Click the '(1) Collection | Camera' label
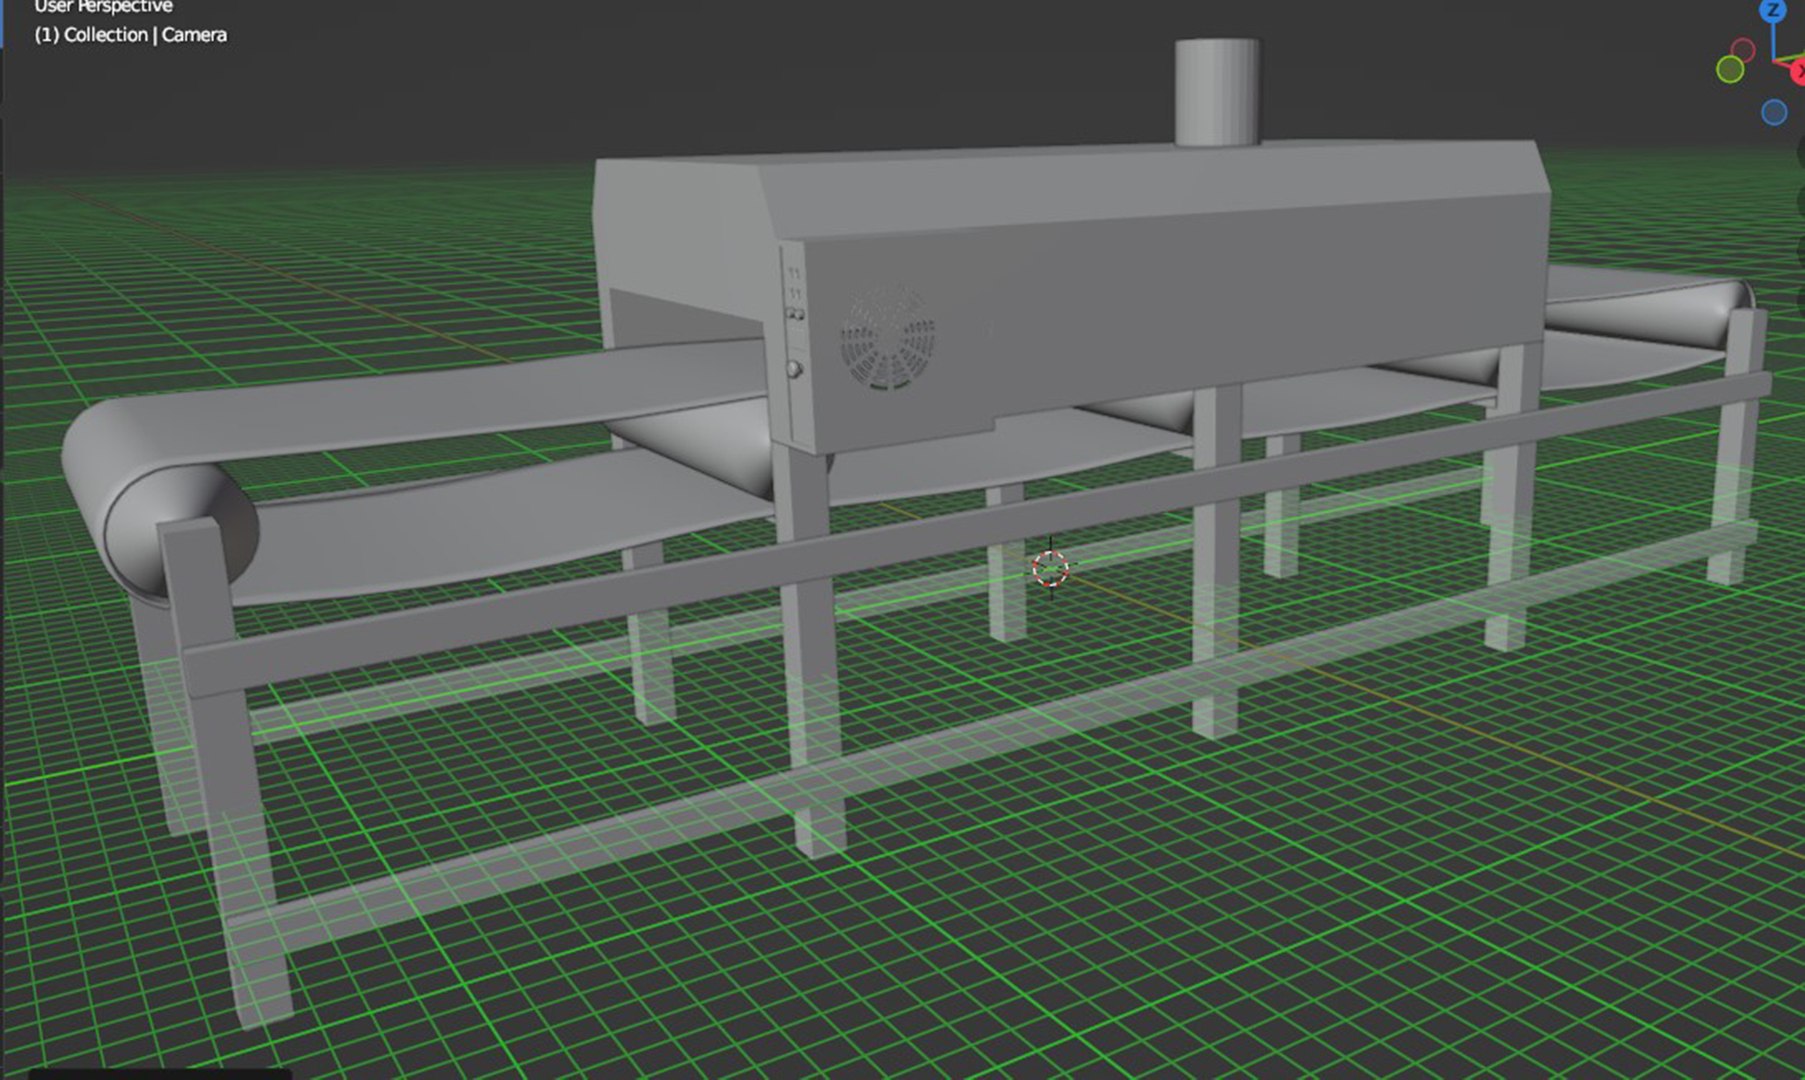 (131, 35)
